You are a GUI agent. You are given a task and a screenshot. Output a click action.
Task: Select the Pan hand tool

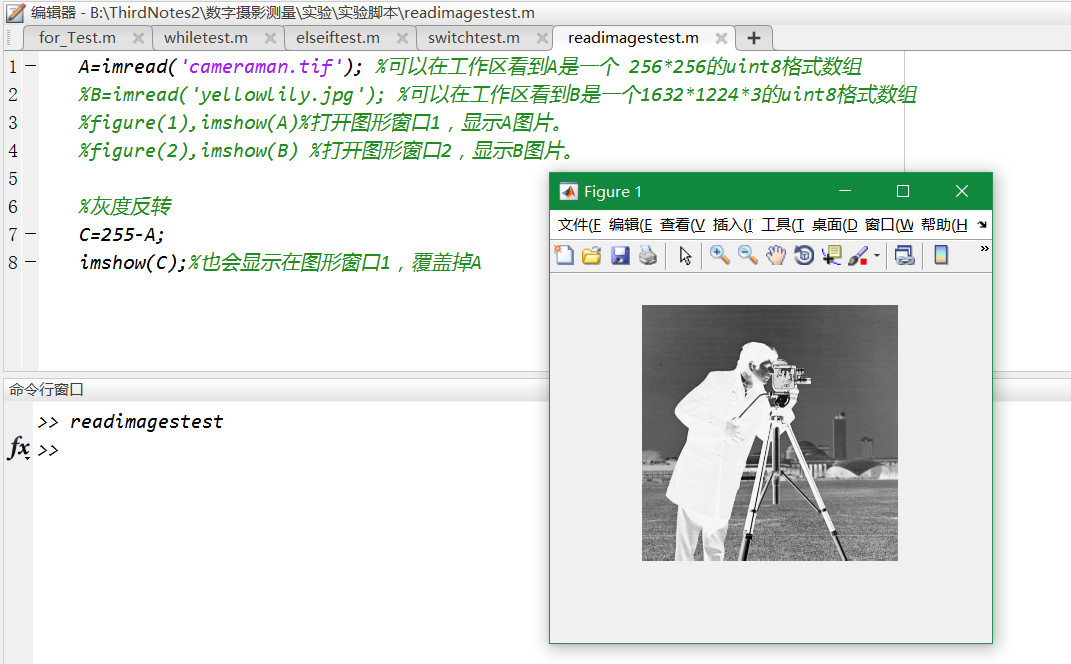[x=775, y=255]
